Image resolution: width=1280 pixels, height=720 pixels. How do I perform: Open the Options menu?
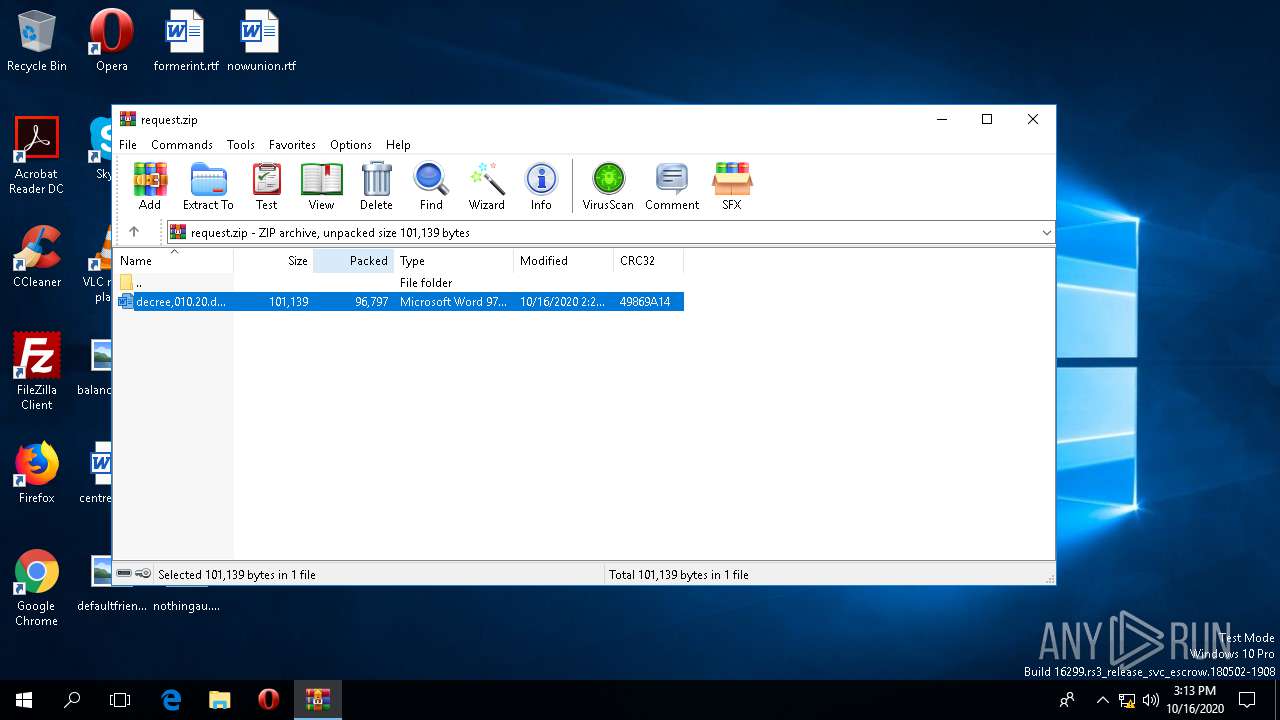pyautogui.click(x=351, y=145)
